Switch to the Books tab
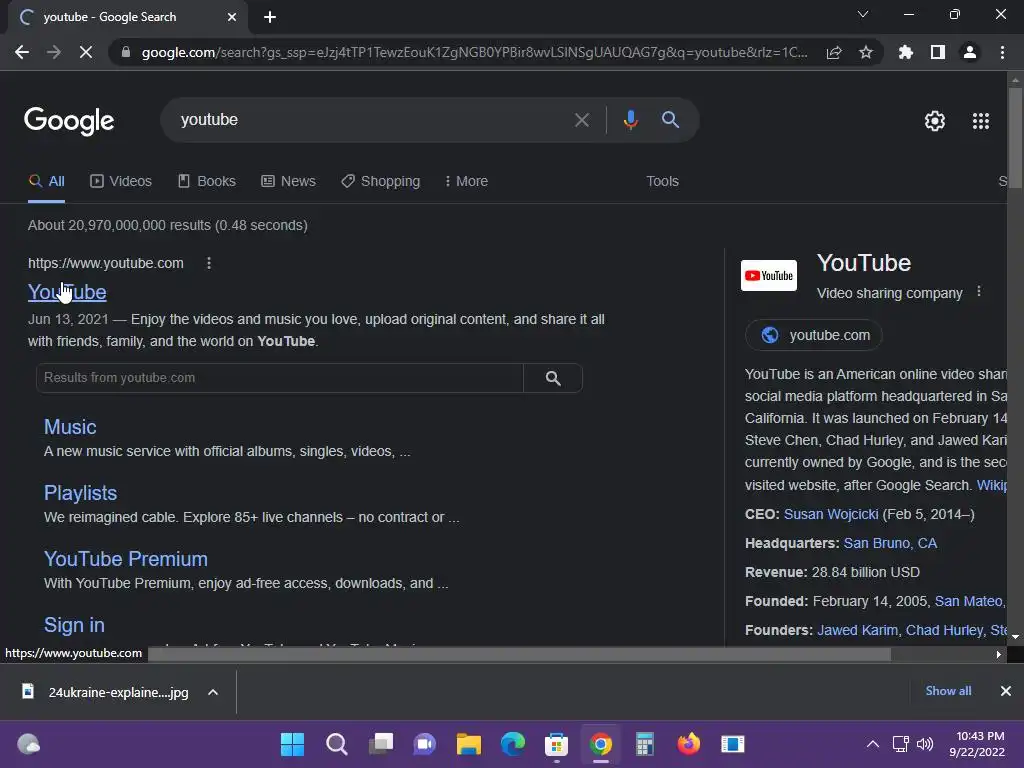Screen dimensions: 1024x768 (x=207, y=182)
